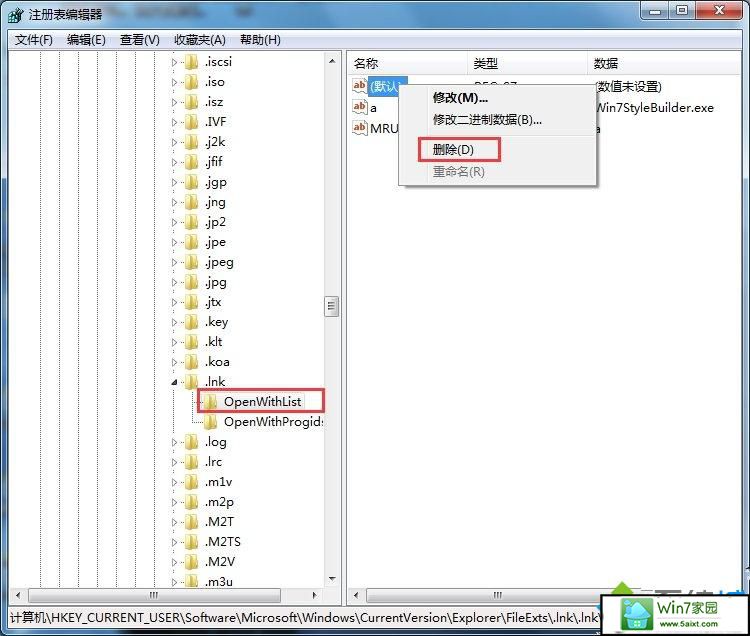Image resolution: width=750 pixels, height=636 pixels.
Task: Choose 修改(M)... in context menu
Action: (460, 98)
